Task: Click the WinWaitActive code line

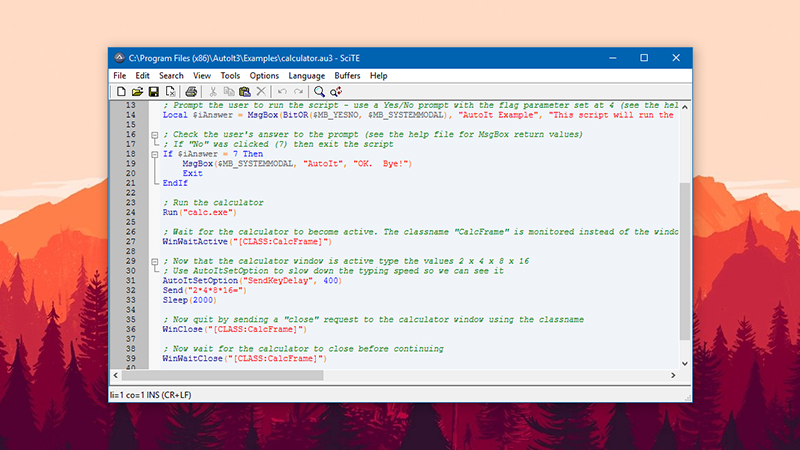Action: pos(247,242)
